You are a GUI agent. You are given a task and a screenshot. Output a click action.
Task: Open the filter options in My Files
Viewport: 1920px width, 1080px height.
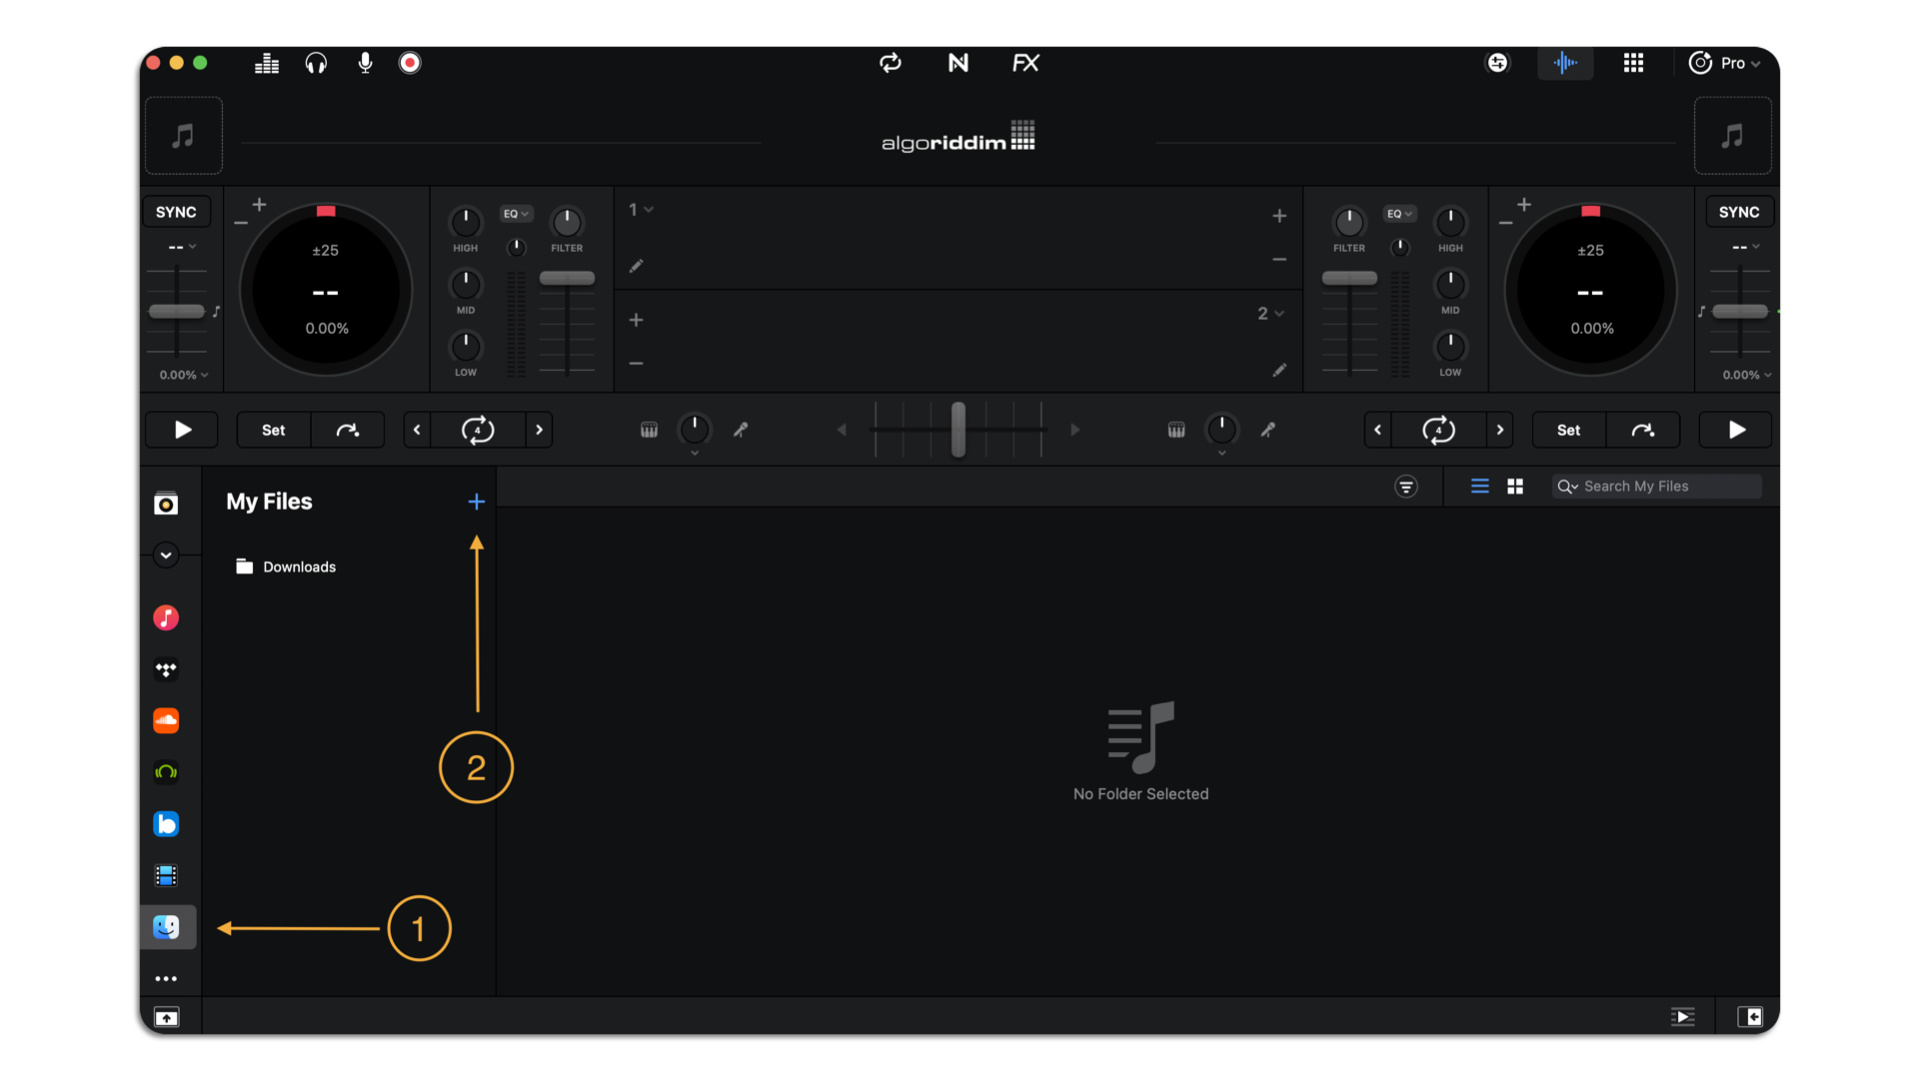1407,487
